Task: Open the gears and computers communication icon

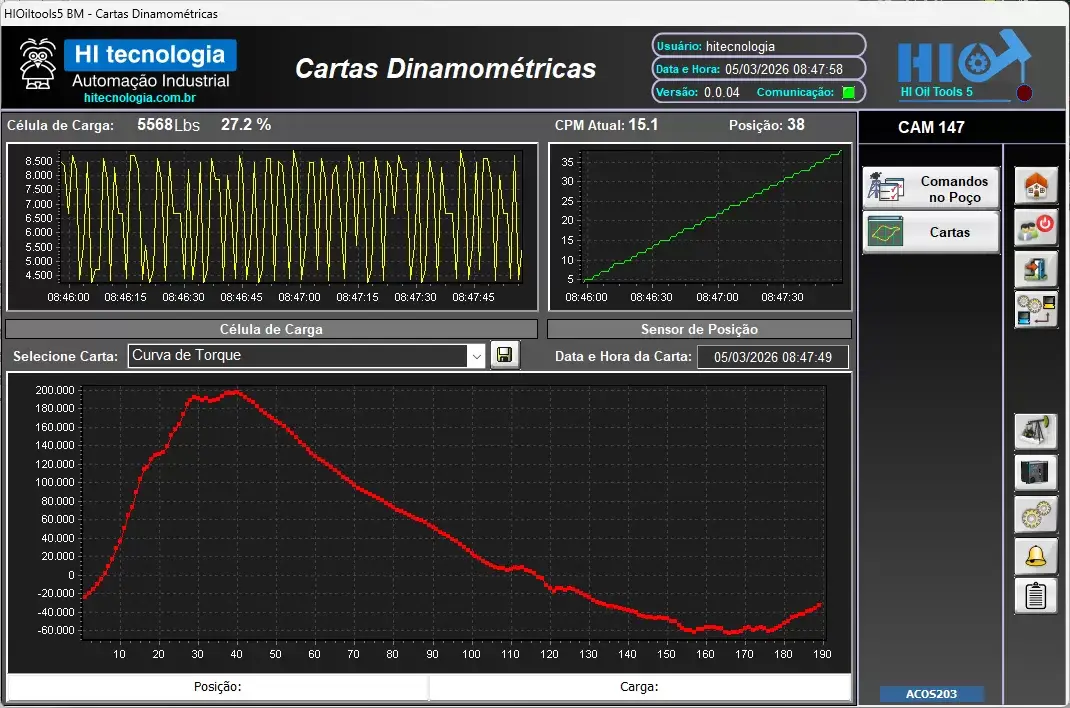Action: (1036, 309)
